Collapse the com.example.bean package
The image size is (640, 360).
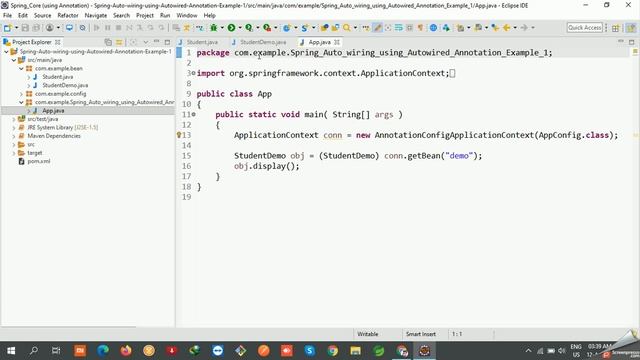coord(21,69)
